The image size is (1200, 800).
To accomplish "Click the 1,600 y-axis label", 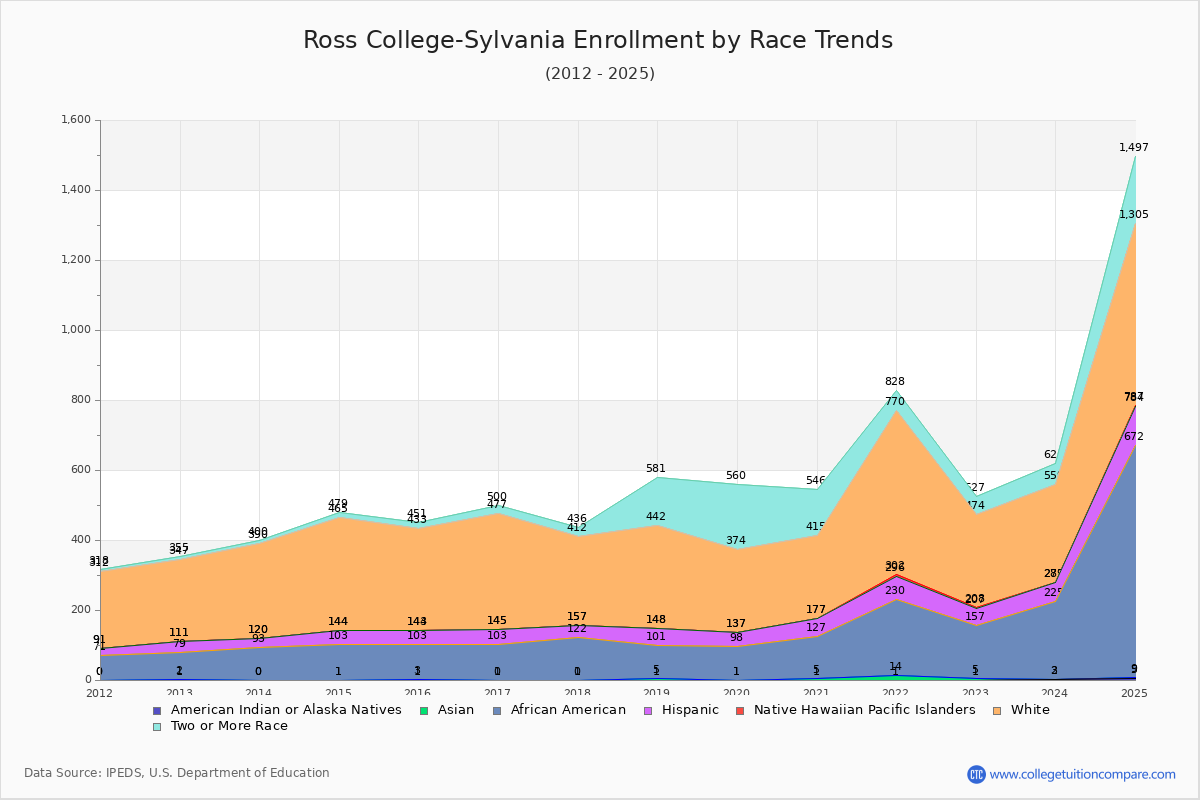I will pyautogui.click(x=76, y=120).
